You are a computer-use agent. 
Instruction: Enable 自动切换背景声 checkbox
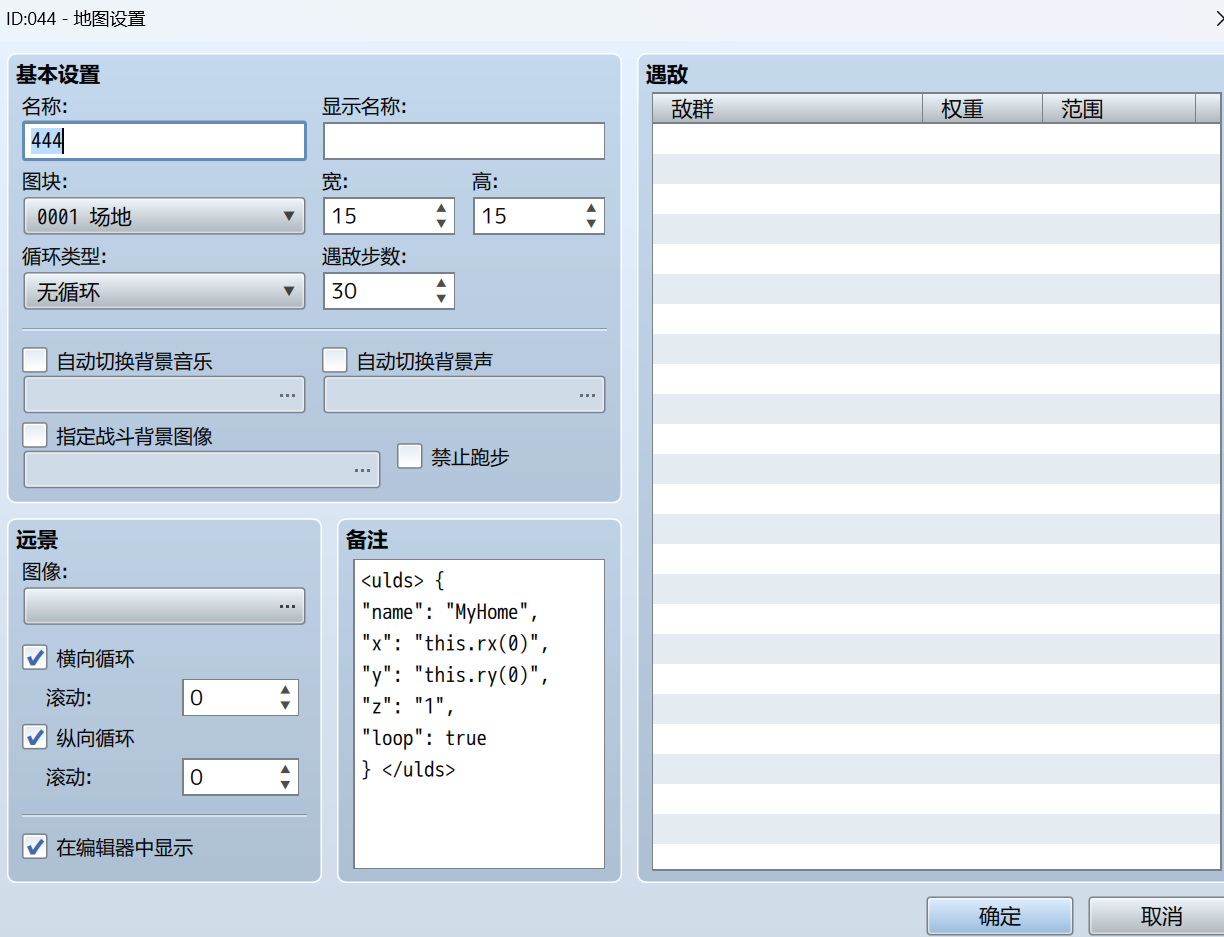click(x=335, y=360)
